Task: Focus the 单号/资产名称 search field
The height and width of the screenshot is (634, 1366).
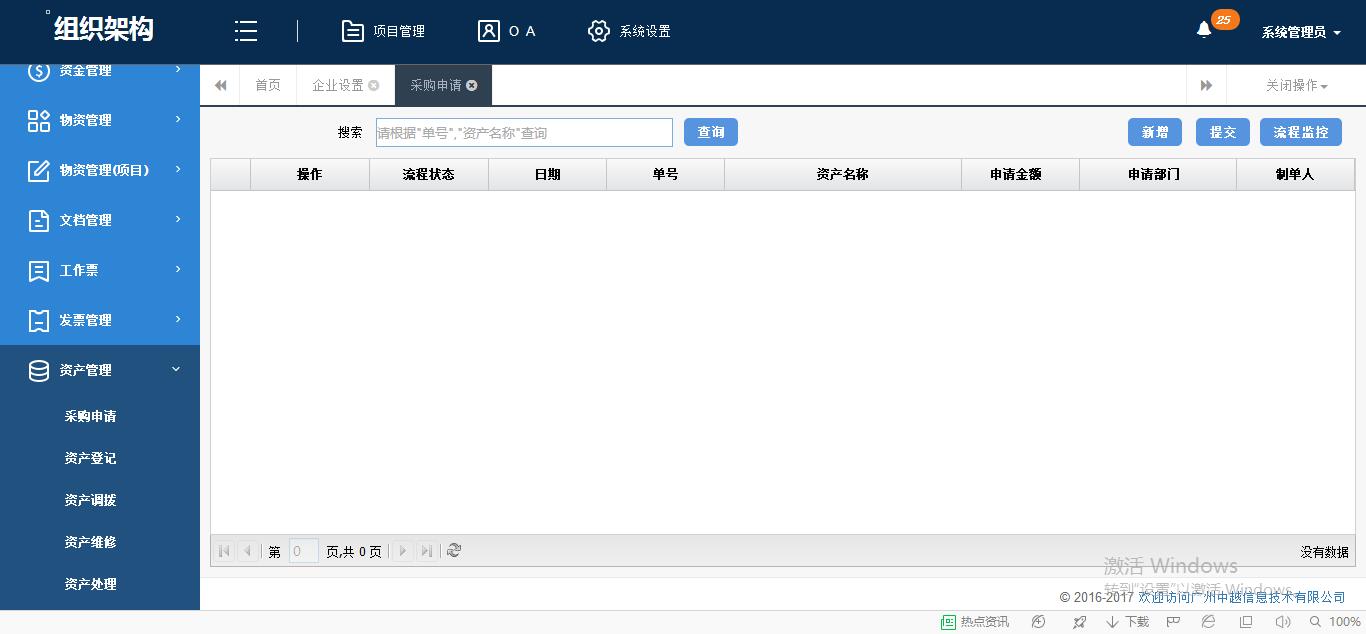Action: 524,132
